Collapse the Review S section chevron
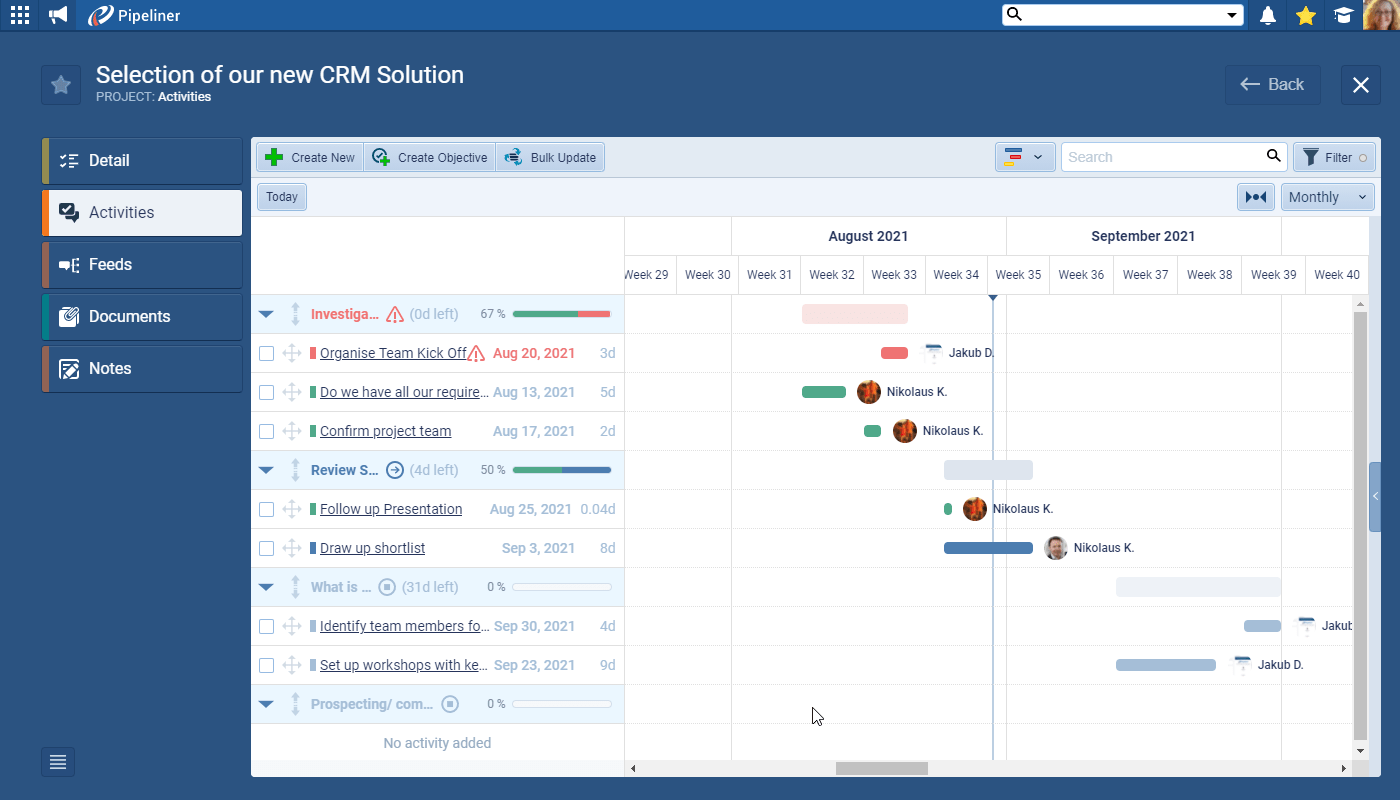Screen dimensions: 1400x800 tap(266, 470)
